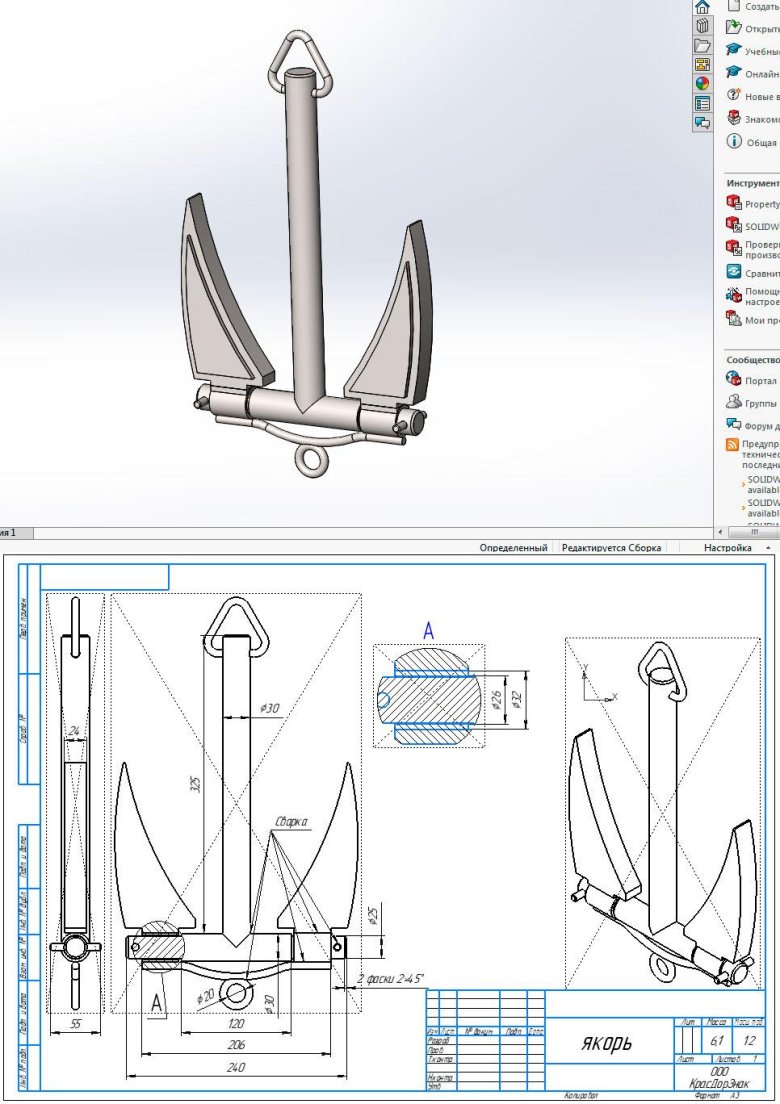Viewport: 780px width, 1104px height.
Task: Open the File Explorer pane tab
Action: pyautogui.click(x=702, y=46)
